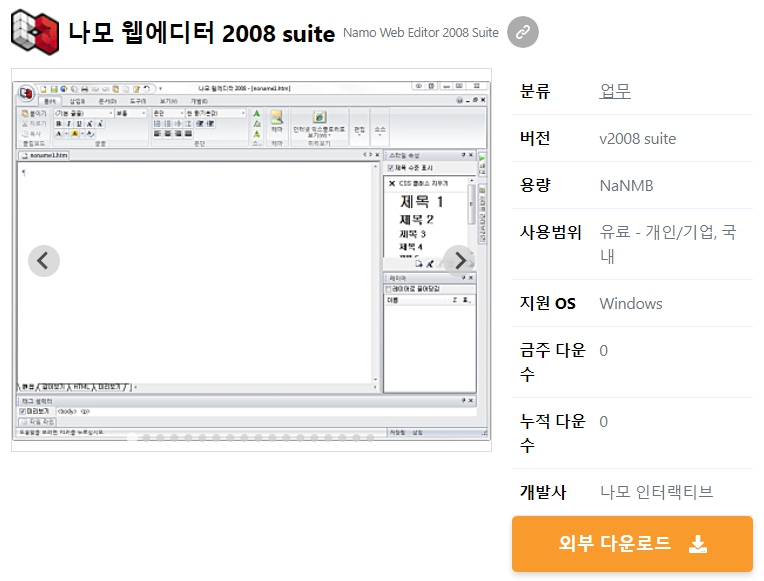The height and width of the screenshot is (581, 764).
Task: Click the 용량 label
Action: [535, 185]
